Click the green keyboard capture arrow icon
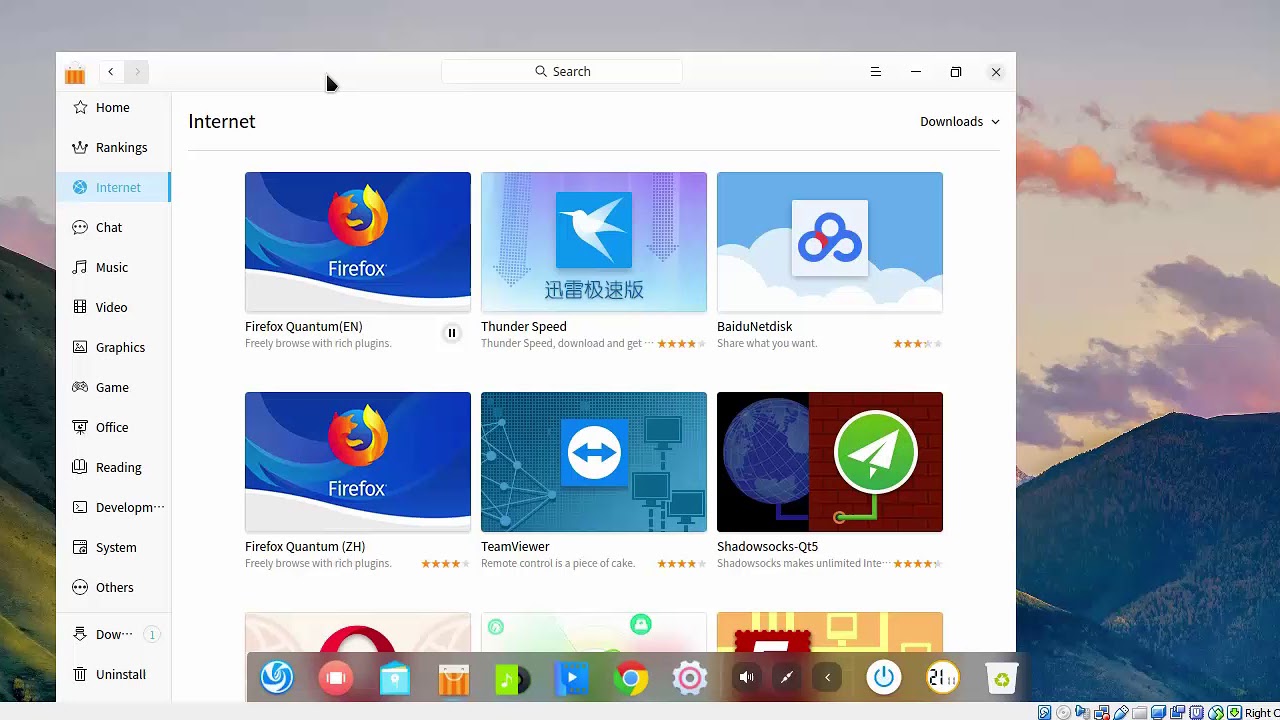The width and height of the screenshot is (1280, 720). [x=1234, y=713]
